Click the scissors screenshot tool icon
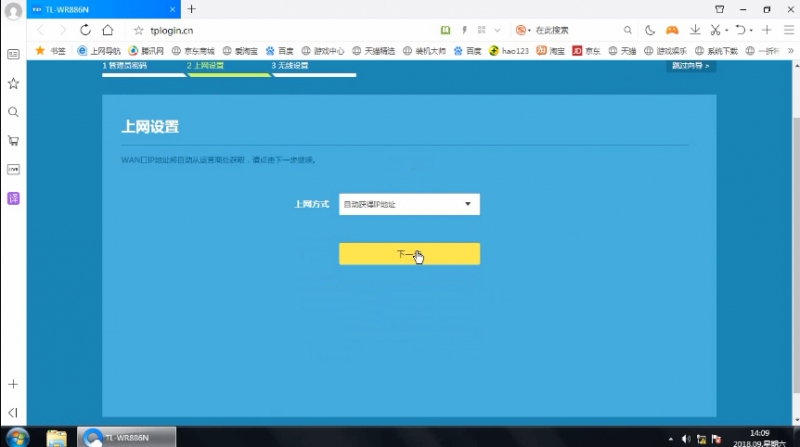The width and height of the screenshot is (800, 447). pyautogui.click(x=715, y=30)
